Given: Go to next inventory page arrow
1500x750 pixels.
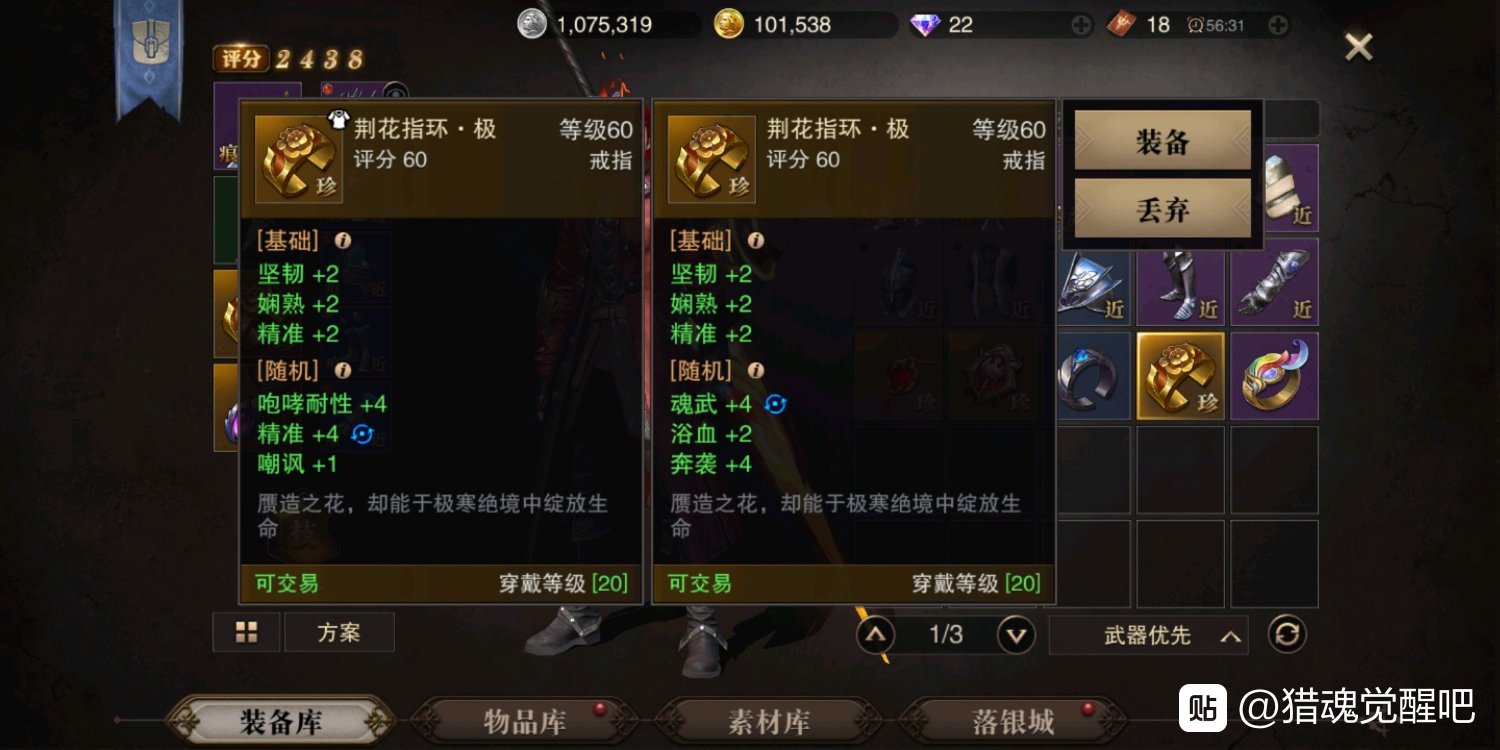Looking at the screenshot, I should tap(1016, 634).
